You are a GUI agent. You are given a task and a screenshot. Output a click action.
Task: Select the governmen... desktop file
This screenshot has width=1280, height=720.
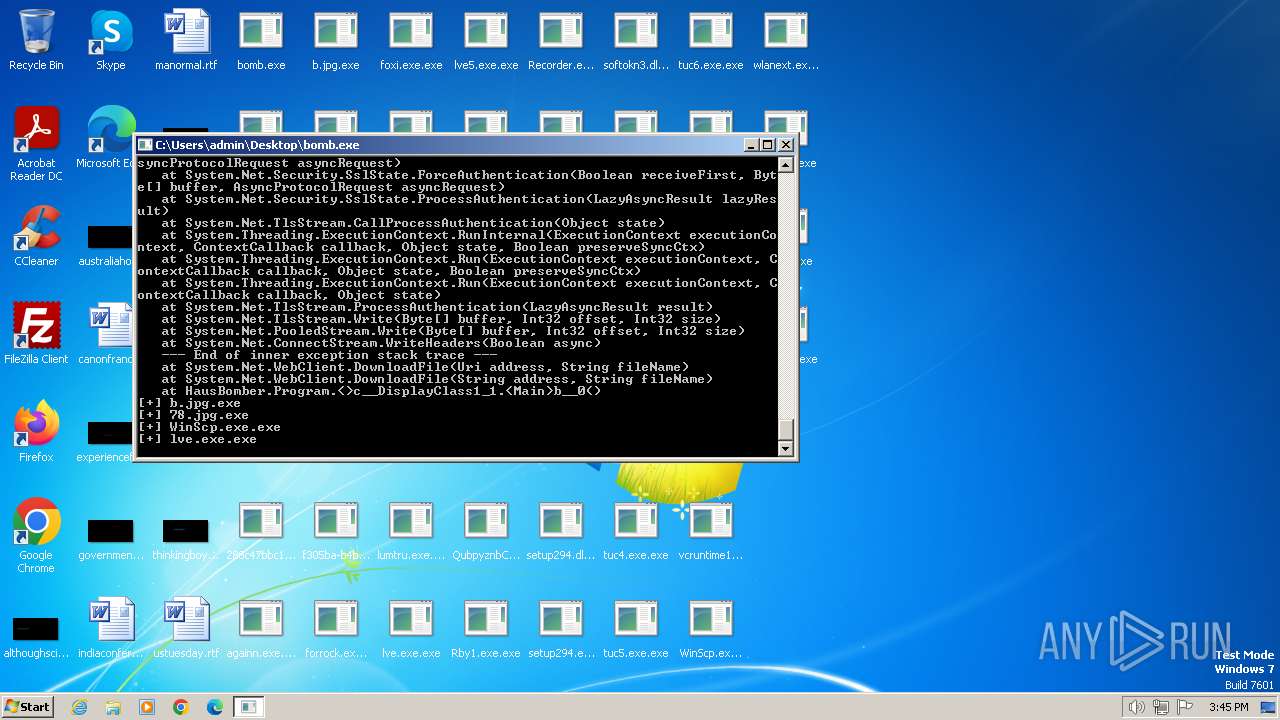[x=111, y=537]
